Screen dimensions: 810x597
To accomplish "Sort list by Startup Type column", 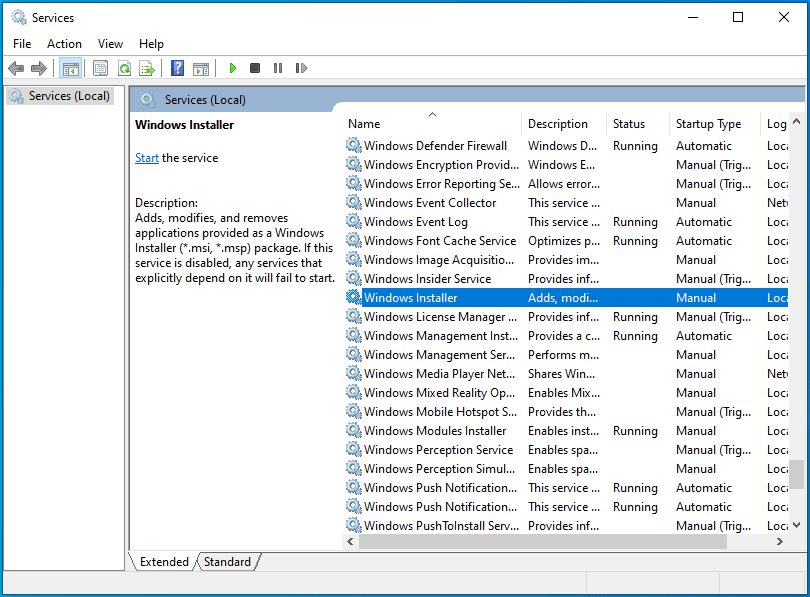I will (x=708, y=124).
